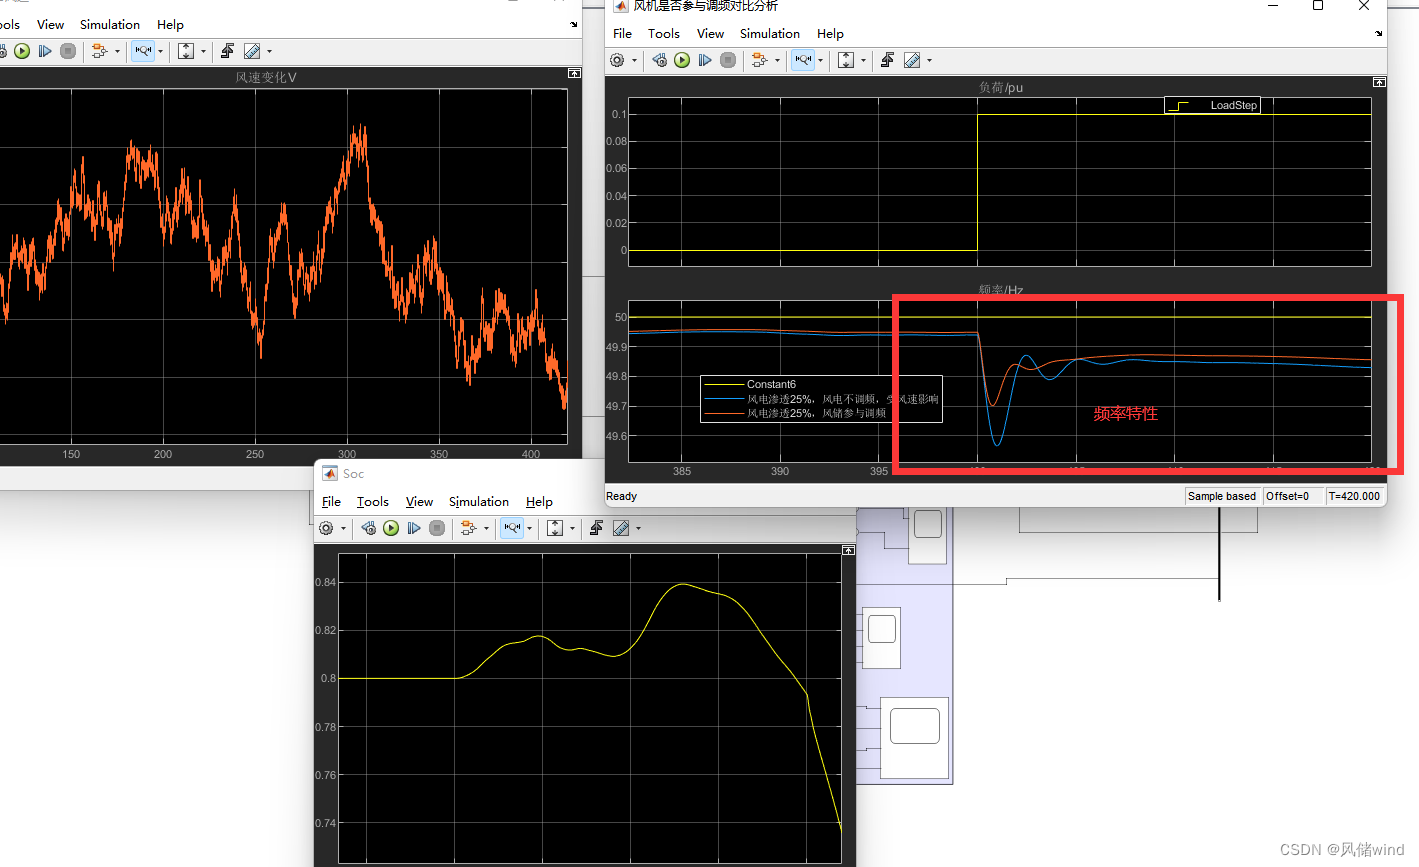Click Scale Y-axis limits in Soc scope
The image size is (1419, 867).
(555, 528)
